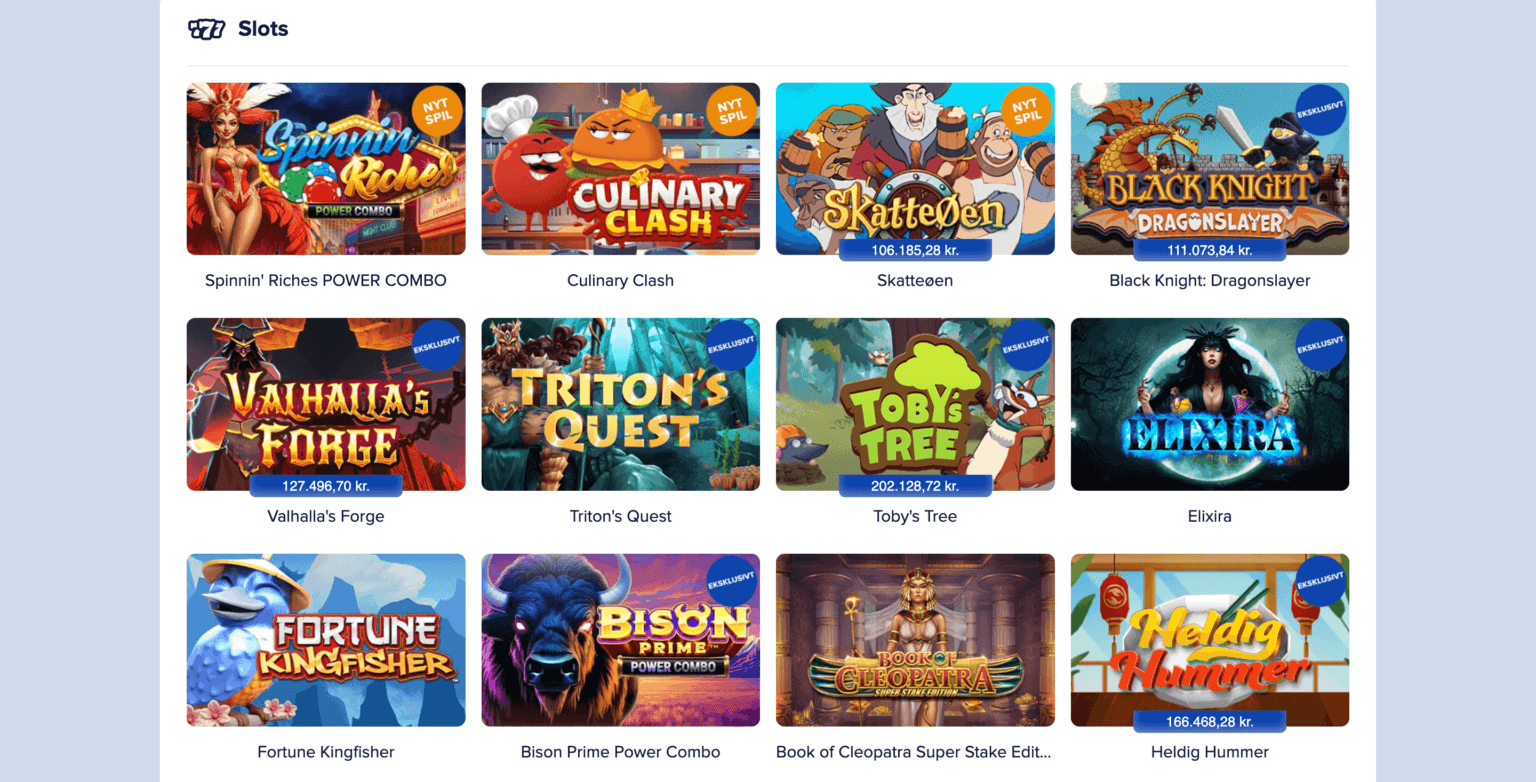The image size is (1536, 782).
Task: Click the NYT SPIL badge on Culinary Clash
Action: pos(732,111)
